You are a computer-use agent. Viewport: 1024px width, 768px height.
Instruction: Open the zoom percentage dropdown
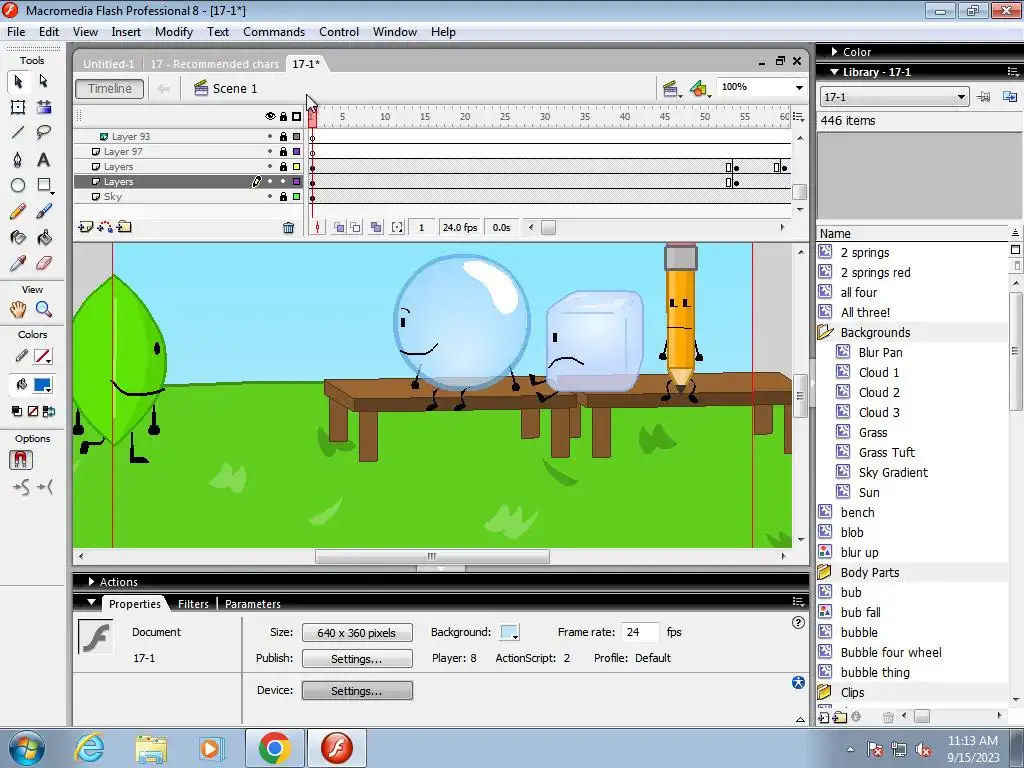coord(799,88)
